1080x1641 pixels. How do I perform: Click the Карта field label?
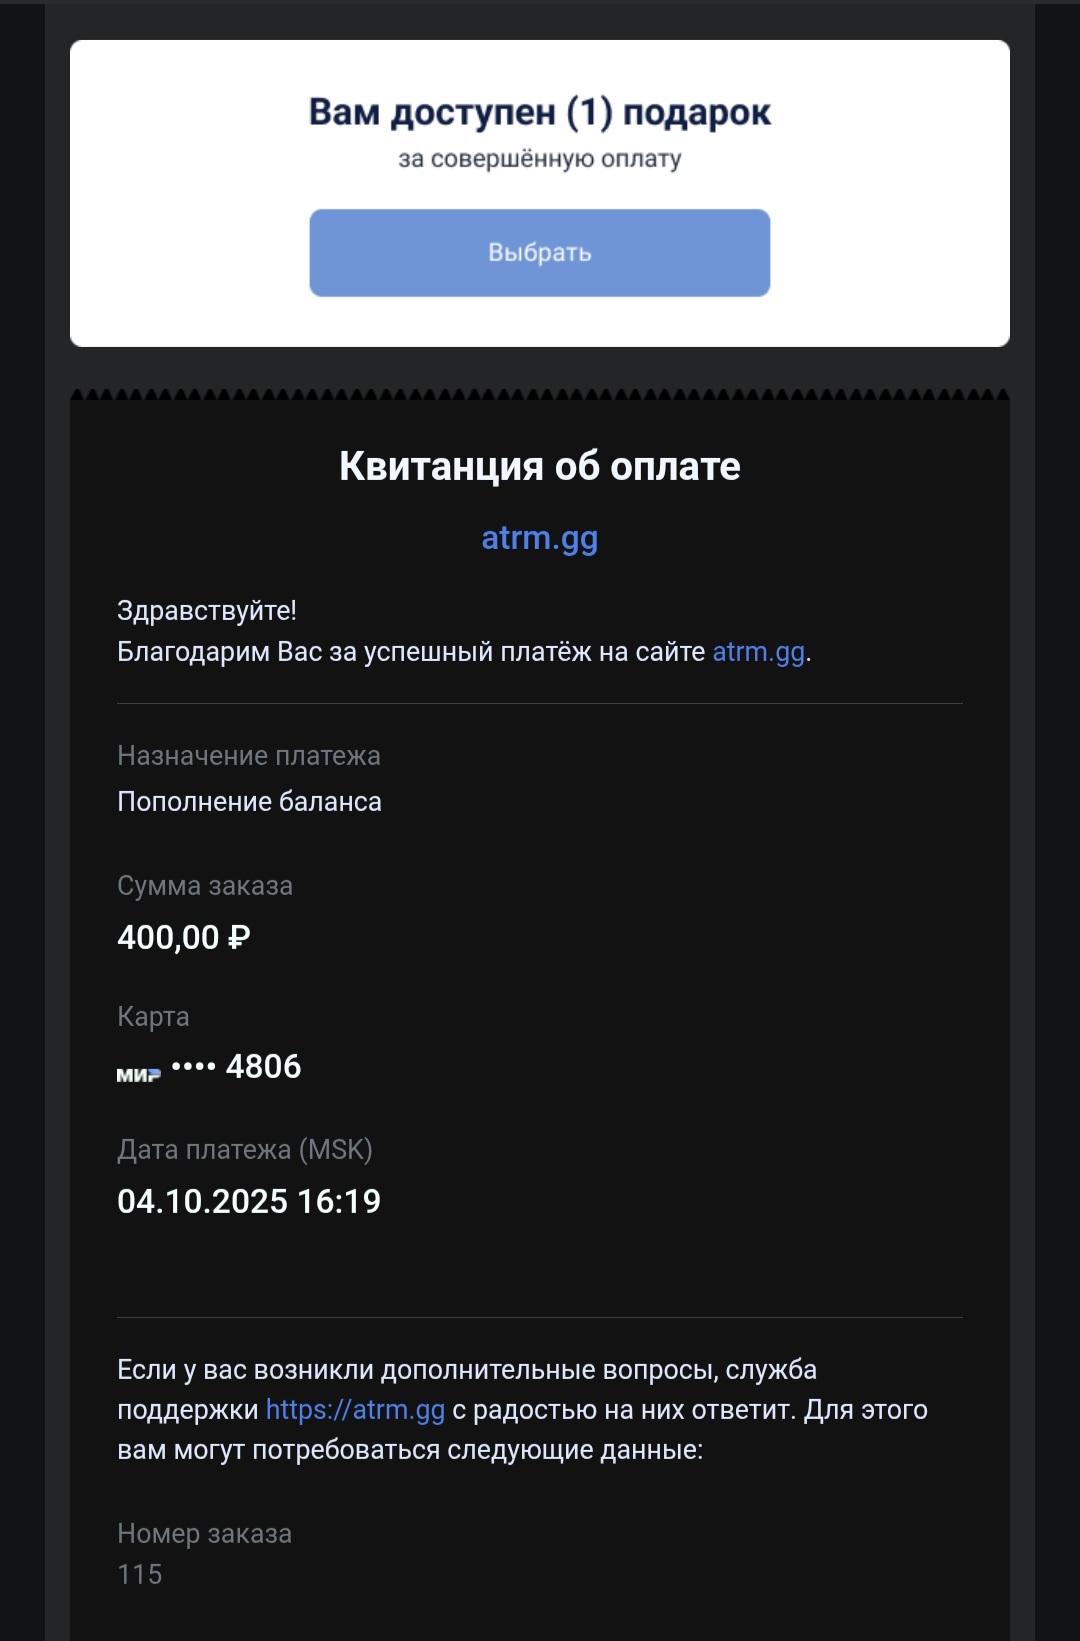pyautogui.click(x=153, y=1017)
